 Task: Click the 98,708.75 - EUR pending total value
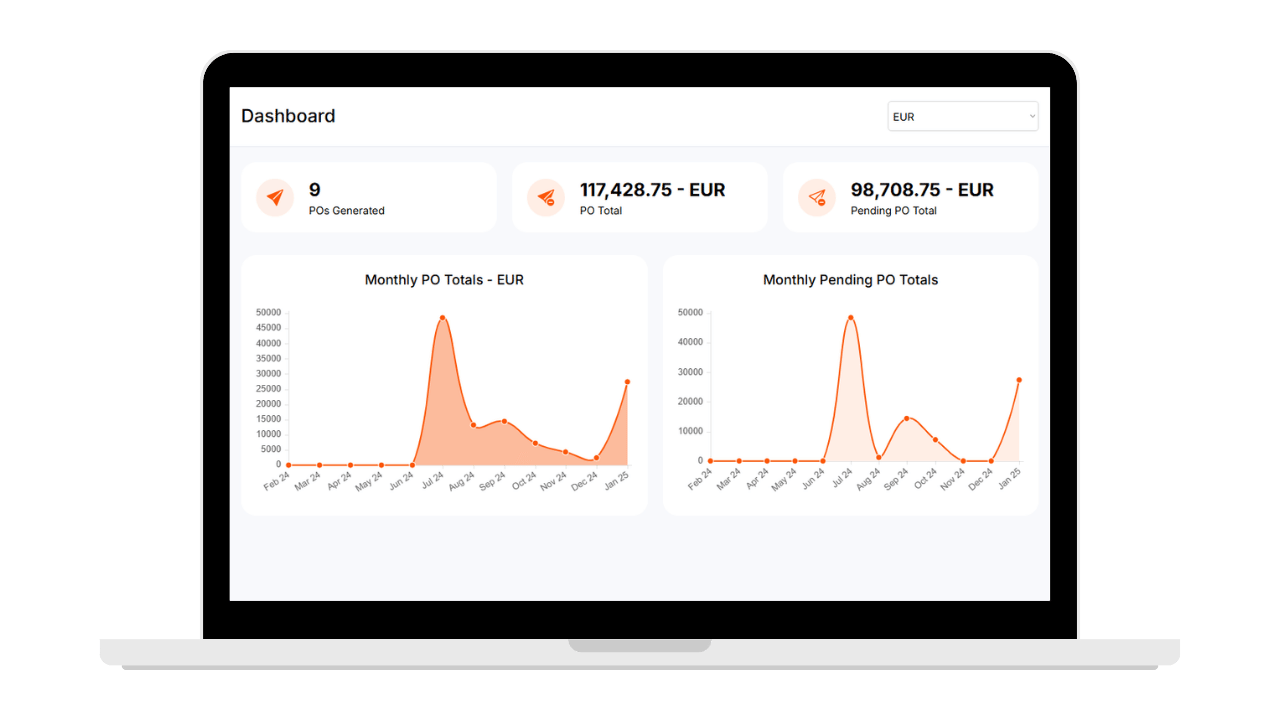point(922,190)
